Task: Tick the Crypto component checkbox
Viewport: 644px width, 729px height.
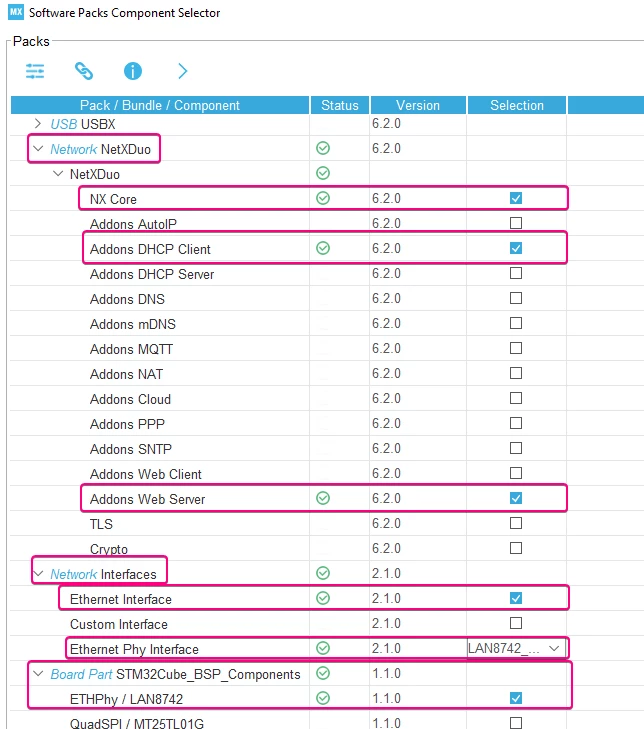Action: point(516,548)
